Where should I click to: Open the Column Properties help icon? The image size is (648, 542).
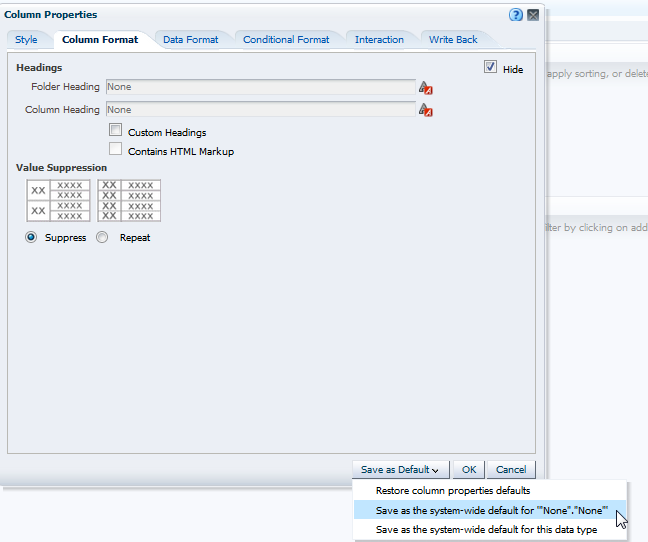click(515, 15)
